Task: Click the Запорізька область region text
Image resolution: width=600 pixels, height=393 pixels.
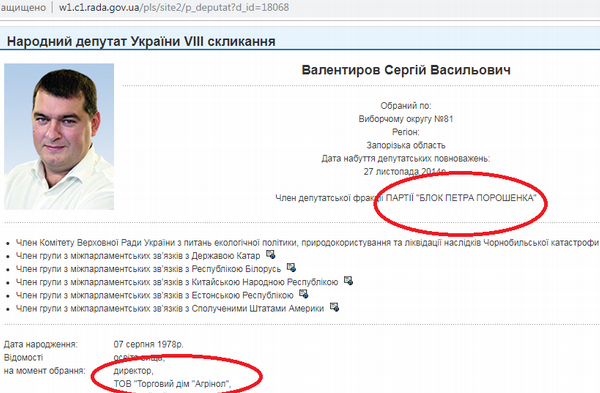Action: coord(406,145)
